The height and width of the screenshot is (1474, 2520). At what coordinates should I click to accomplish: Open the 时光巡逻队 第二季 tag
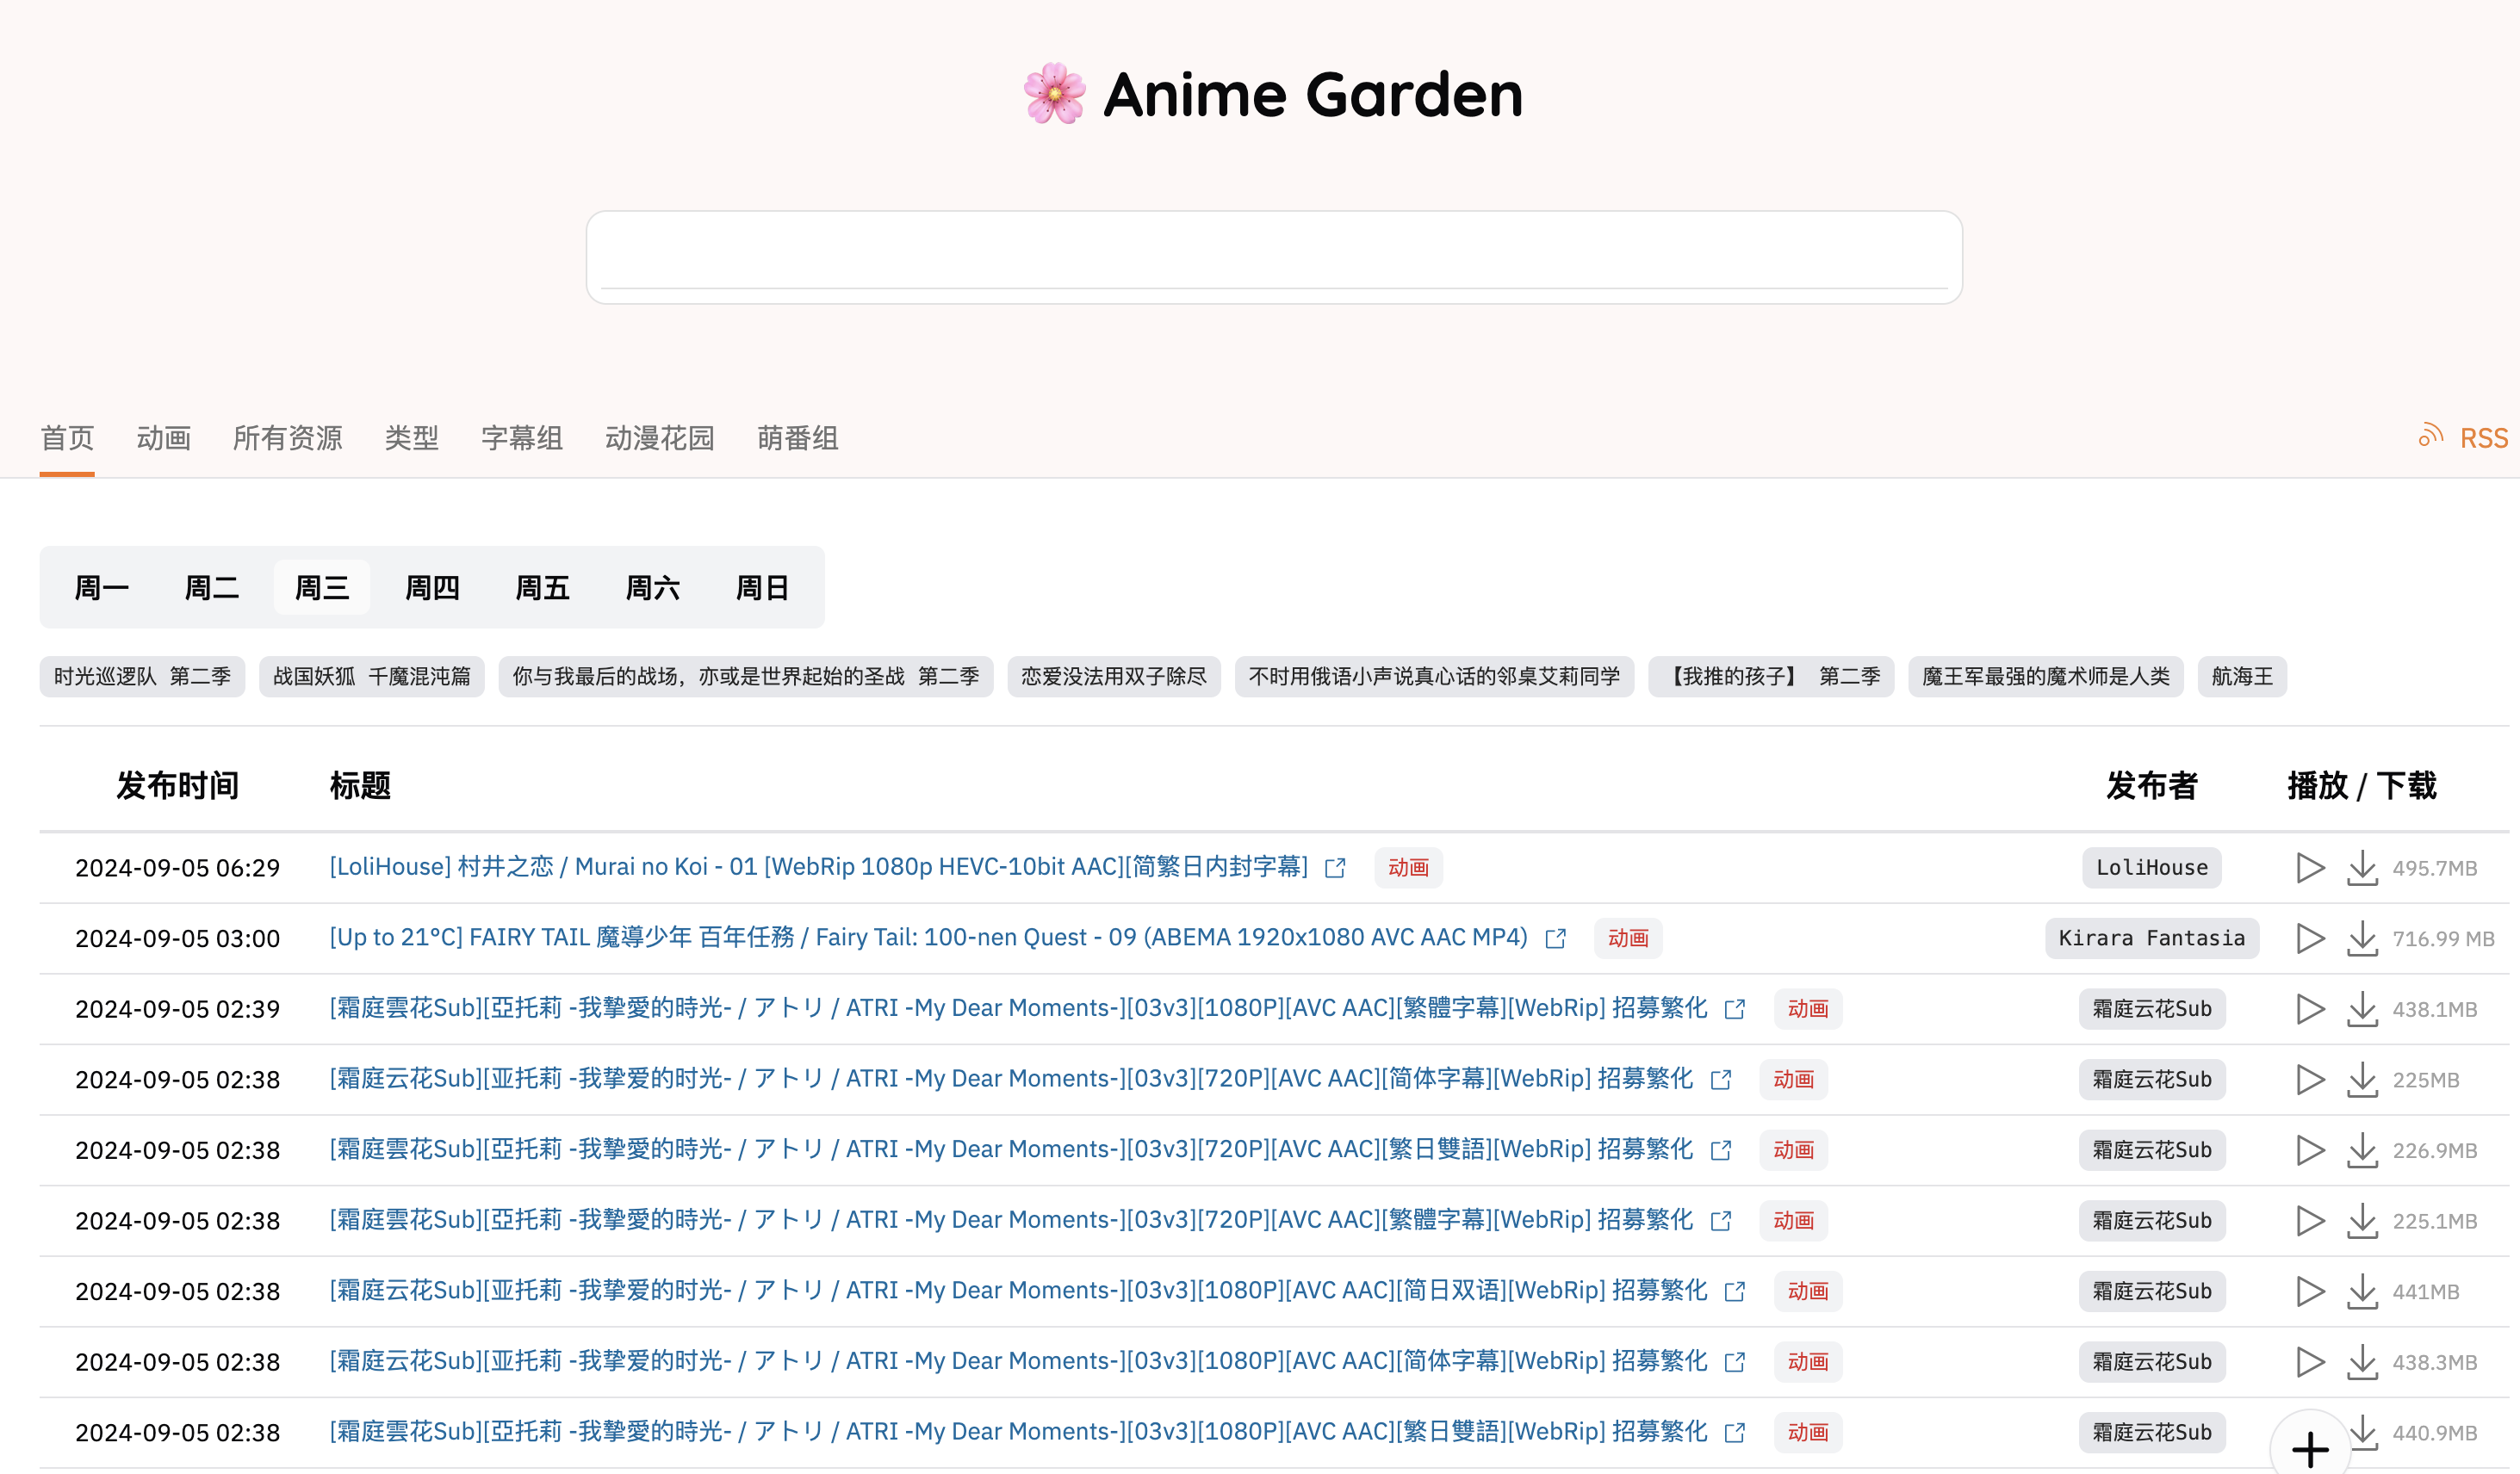click(142, 677)
